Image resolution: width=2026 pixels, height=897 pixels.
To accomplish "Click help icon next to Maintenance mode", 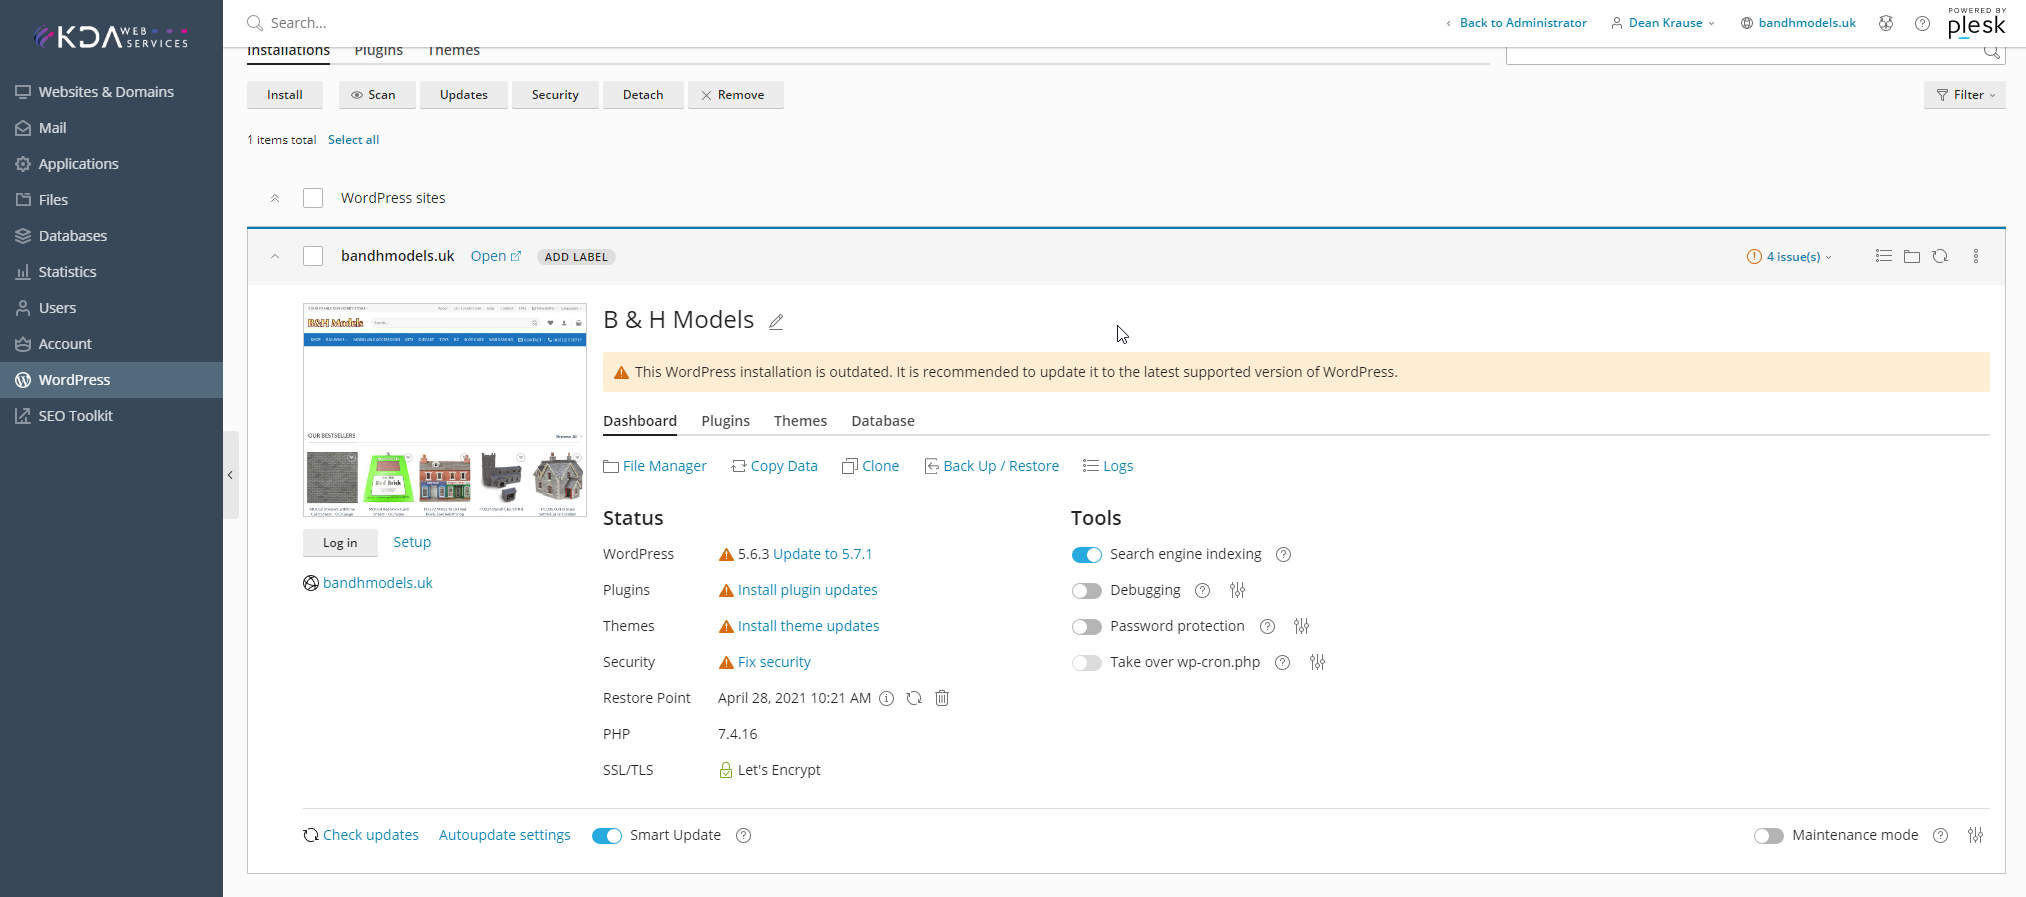I will click(1941, 835).
